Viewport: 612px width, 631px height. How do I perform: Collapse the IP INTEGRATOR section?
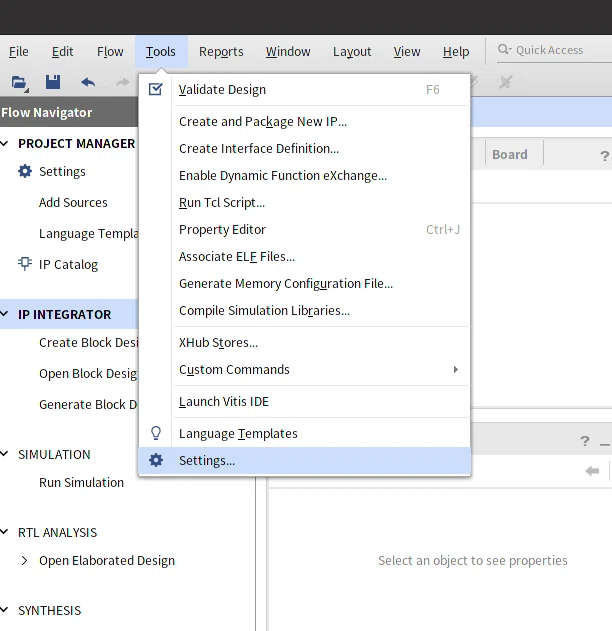click(4, 314)
